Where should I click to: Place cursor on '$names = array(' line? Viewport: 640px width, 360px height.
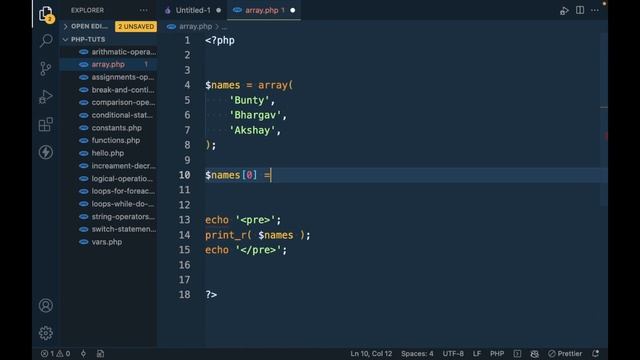pyautogui.click(x=249, y=85)
